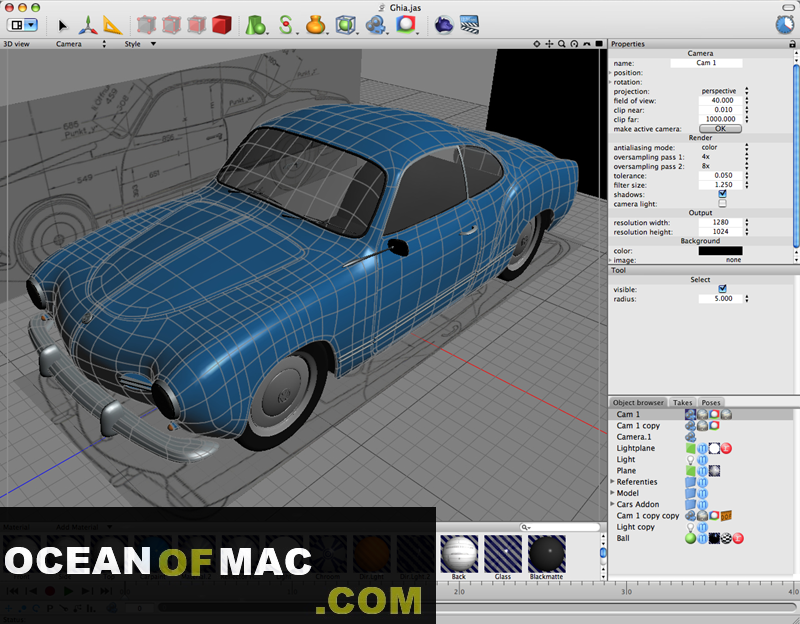The width and height of the screenshot is (800, 624).
Task: Open the blue camera and light tool
Action: (x=376, y=24)
